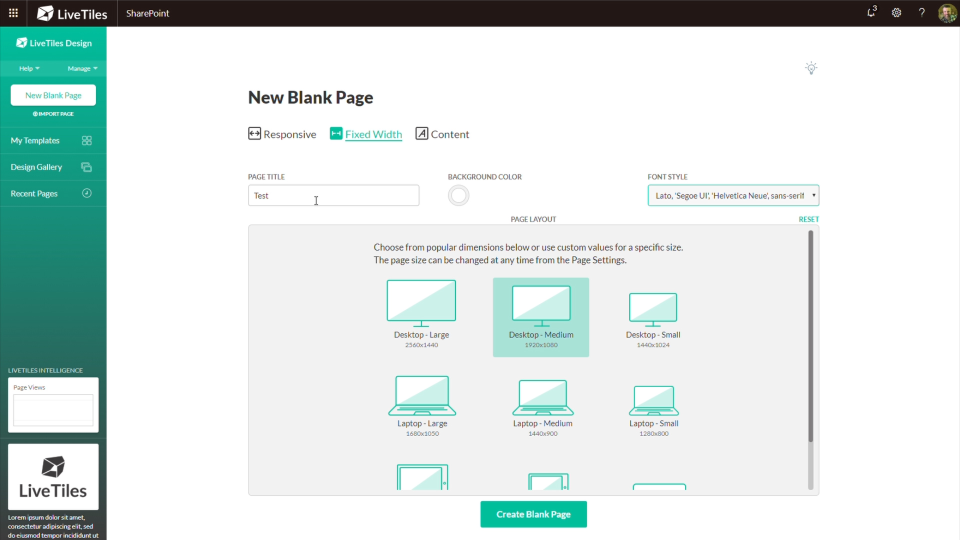Image resolution: width=960 pixels, height=540 pixels.
Task: Click the Page Title input field
Action: tap(334, 196)
